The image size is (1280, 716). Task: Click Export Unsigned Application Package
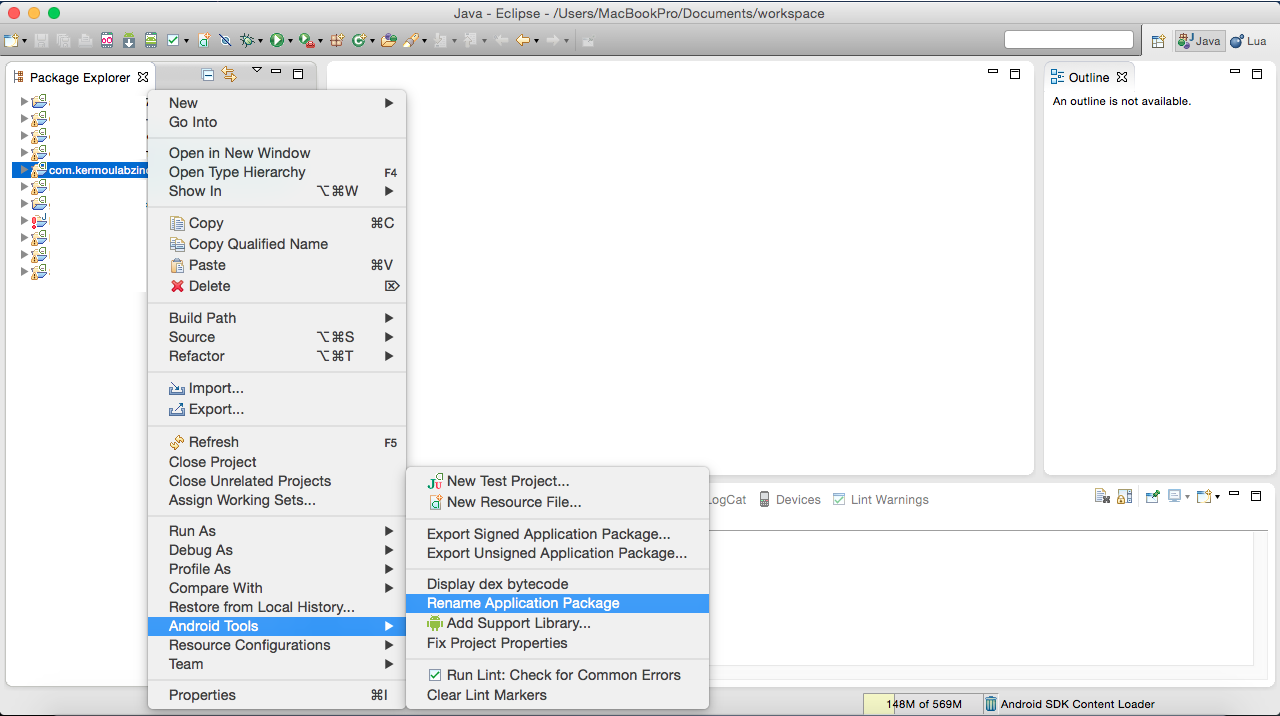click(557, 553)
